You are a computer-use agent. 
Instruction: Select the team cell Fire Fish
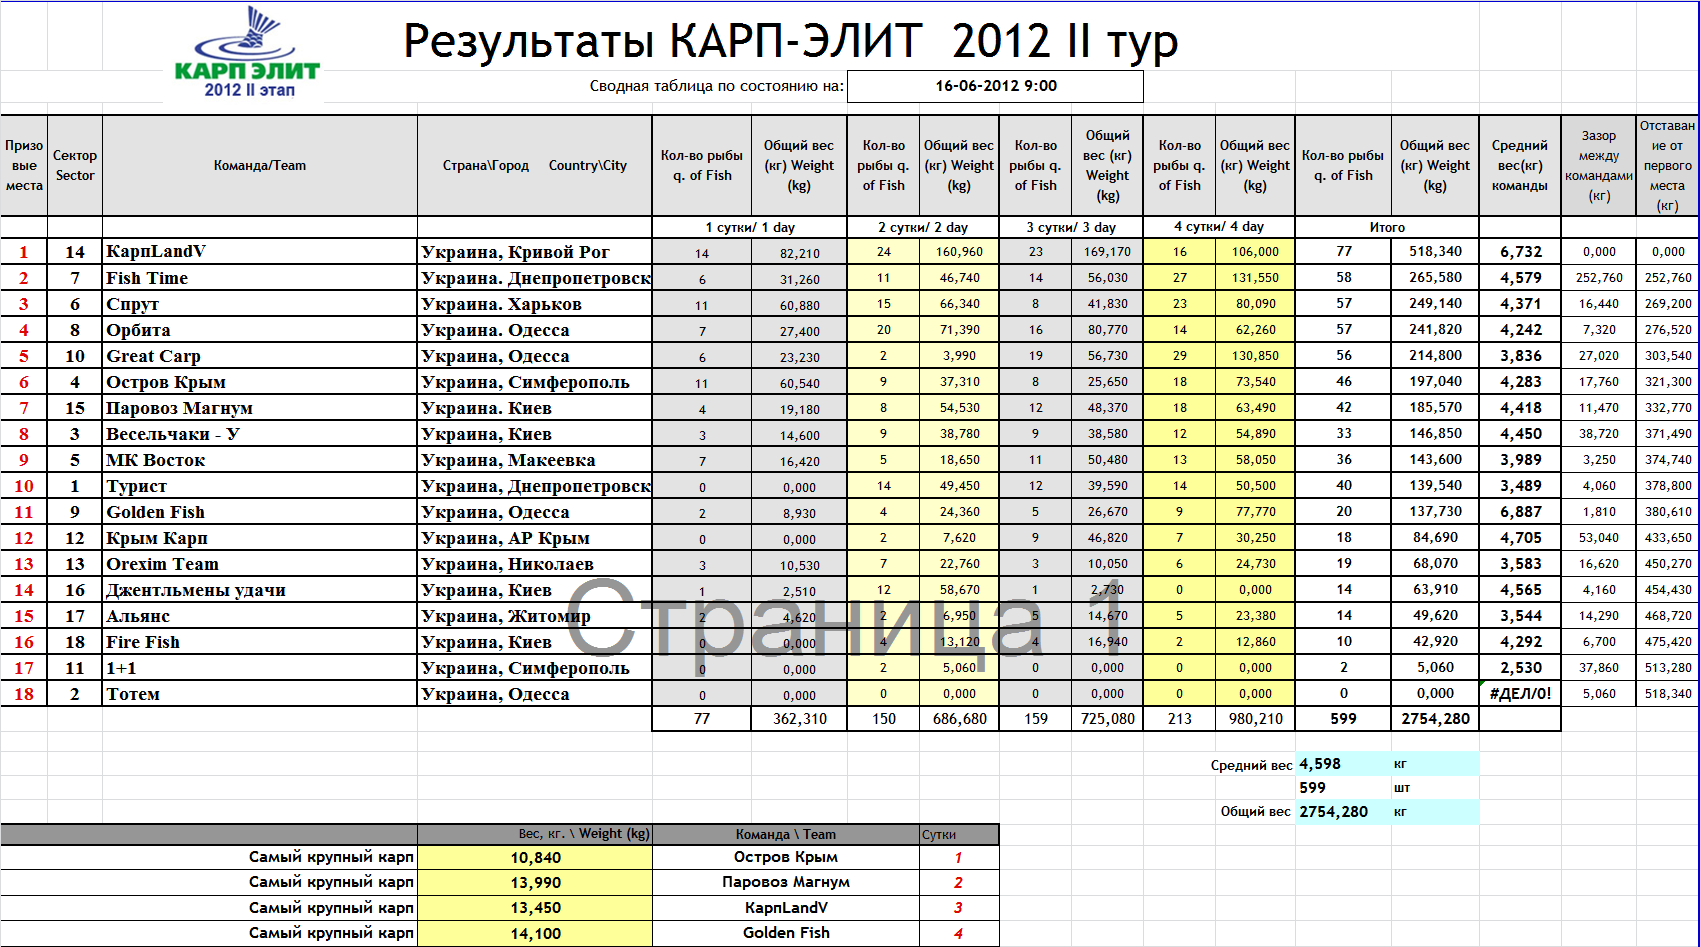pos(260,642)
